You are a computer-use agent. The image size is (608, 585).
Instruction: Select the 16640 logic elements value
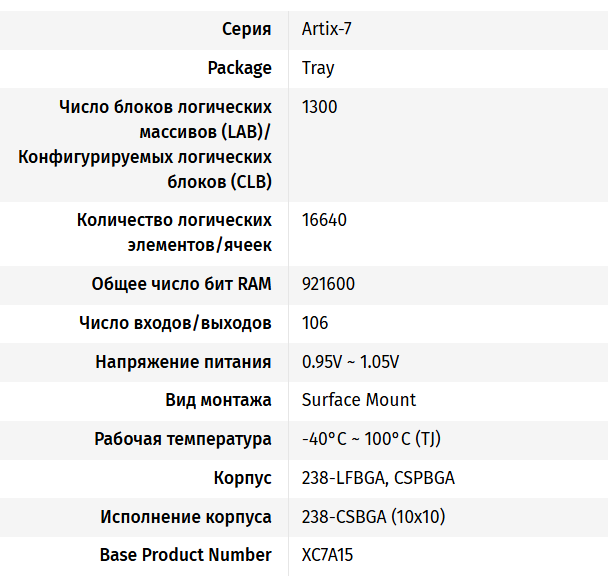(324, 220)
